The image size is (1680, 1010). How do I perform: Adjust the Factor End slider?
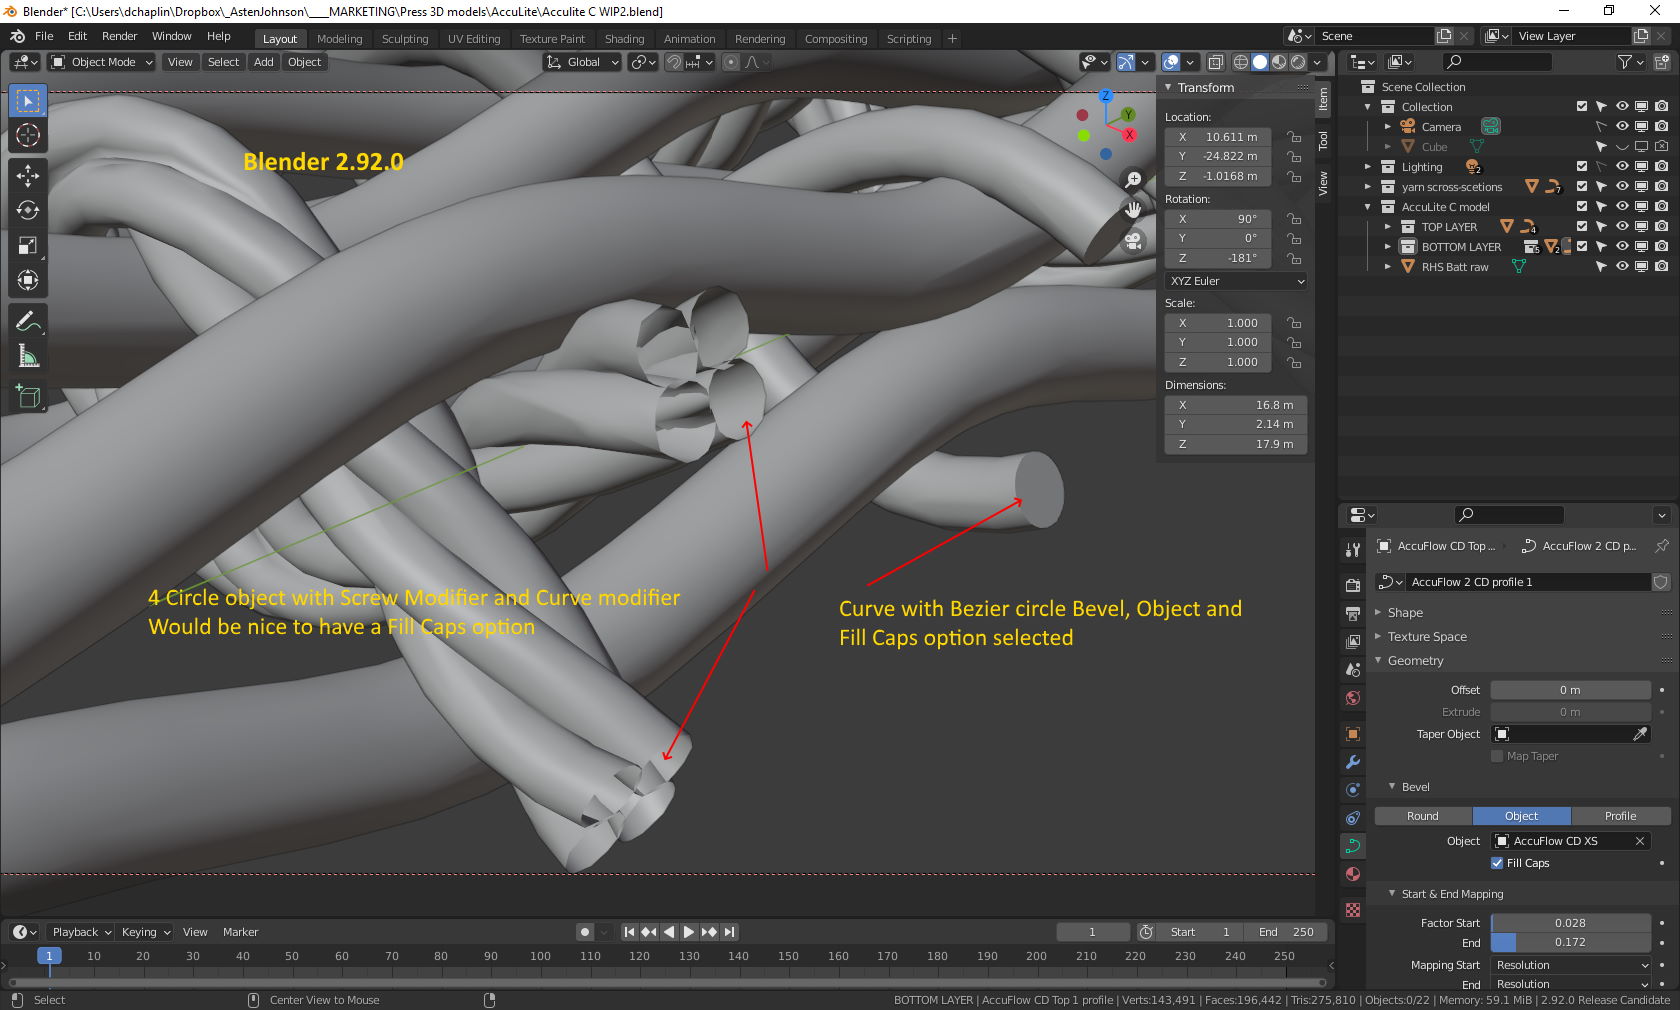1570,942
